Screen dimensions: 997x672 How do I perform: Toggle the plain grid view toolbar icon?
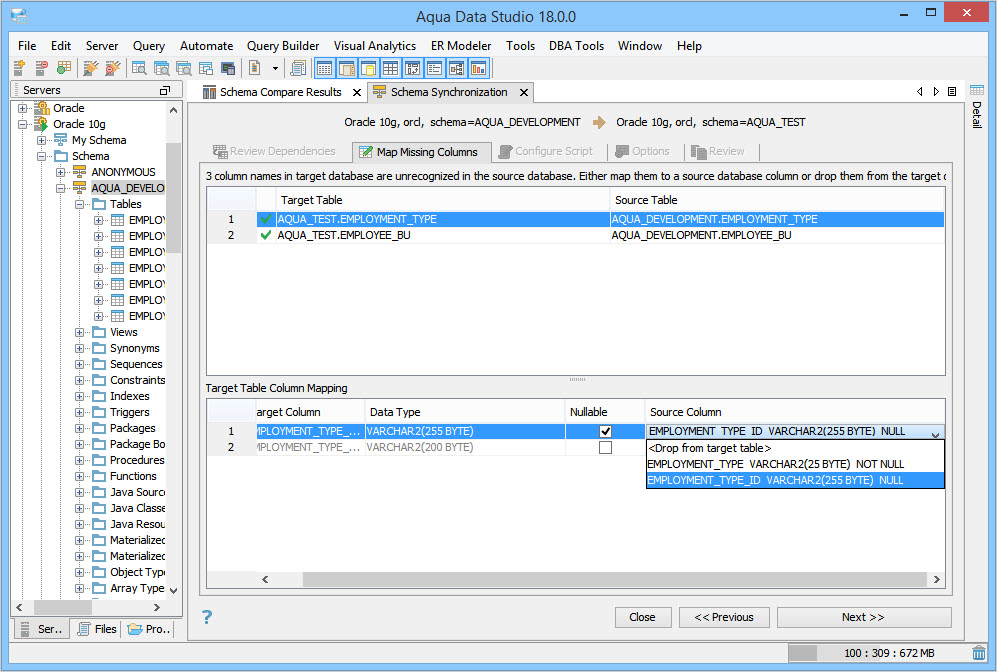pos(390,68)
